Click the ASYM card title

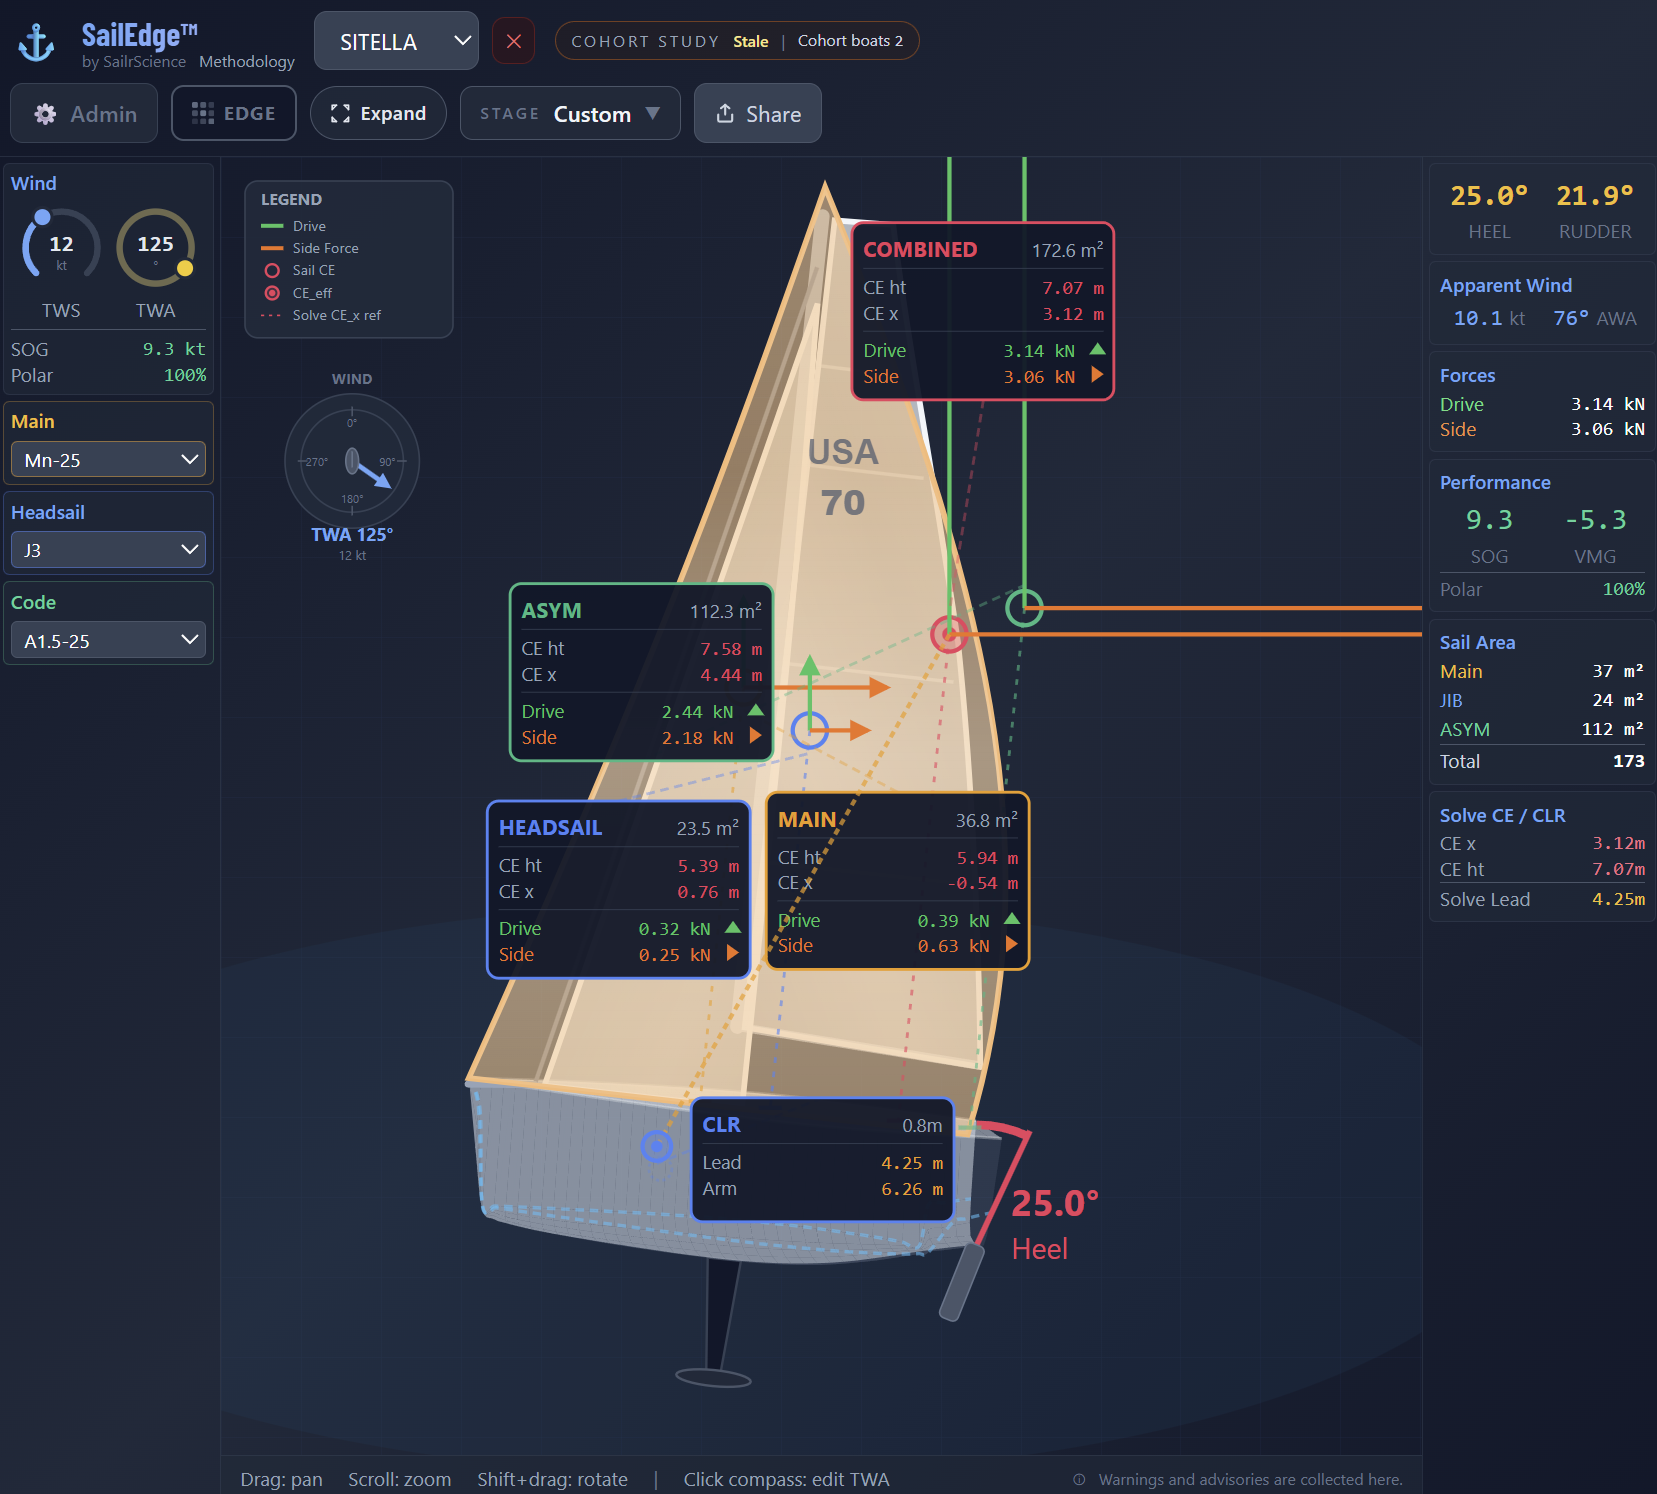551,610
